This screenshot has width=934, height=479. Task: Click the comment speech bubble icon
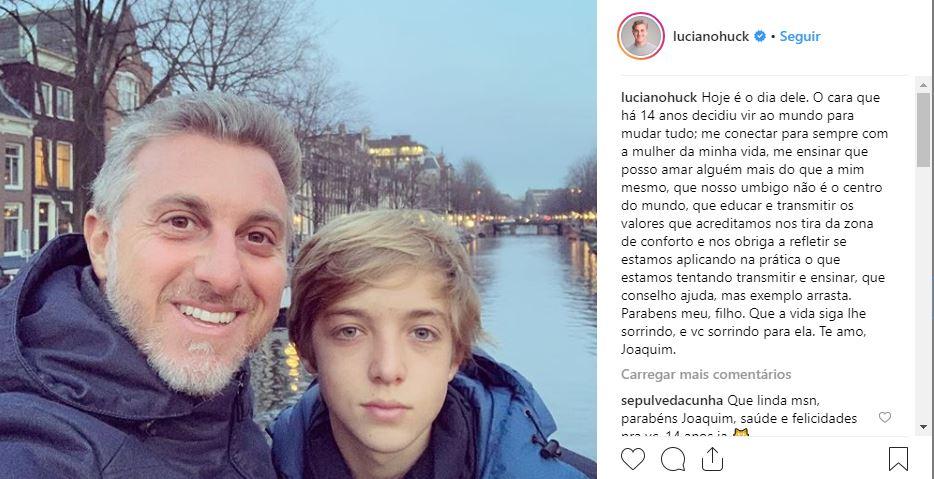click(673, 459)
